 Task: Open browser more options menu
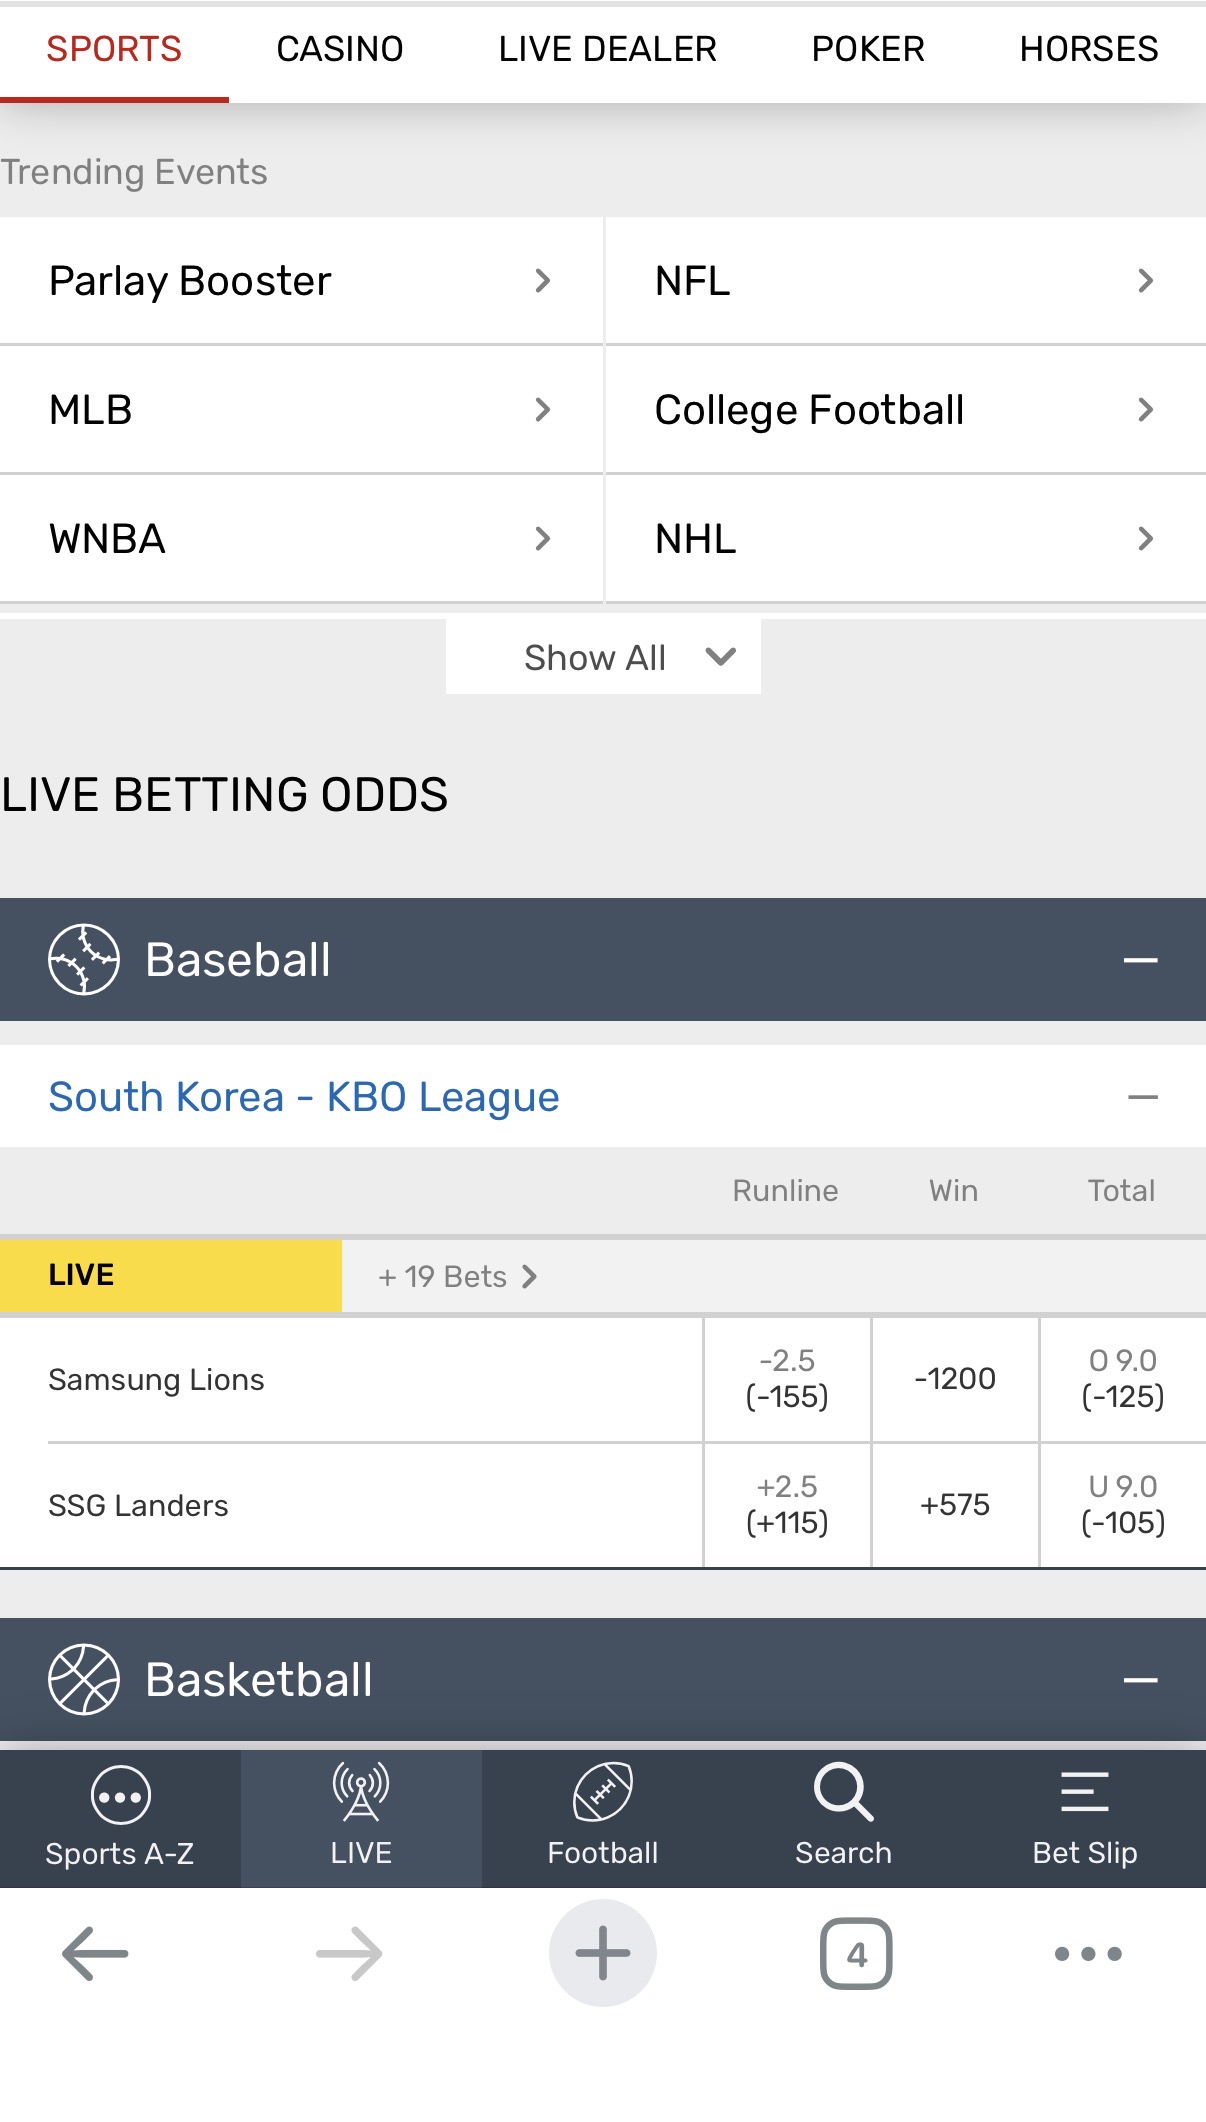click(x=1088, y=1953)
